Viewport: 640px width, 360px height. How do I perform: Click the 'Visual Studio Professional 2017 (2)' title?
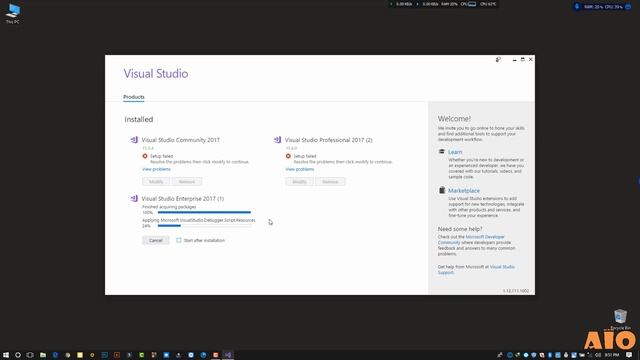pyautogui.click(x=329, y=140)
